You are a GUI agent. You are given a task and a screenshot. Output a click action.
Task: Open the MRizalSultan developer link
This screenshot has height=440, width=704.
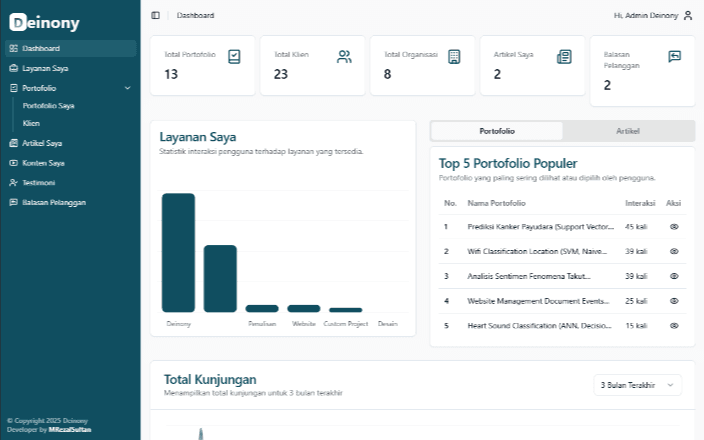coord(69,429)
